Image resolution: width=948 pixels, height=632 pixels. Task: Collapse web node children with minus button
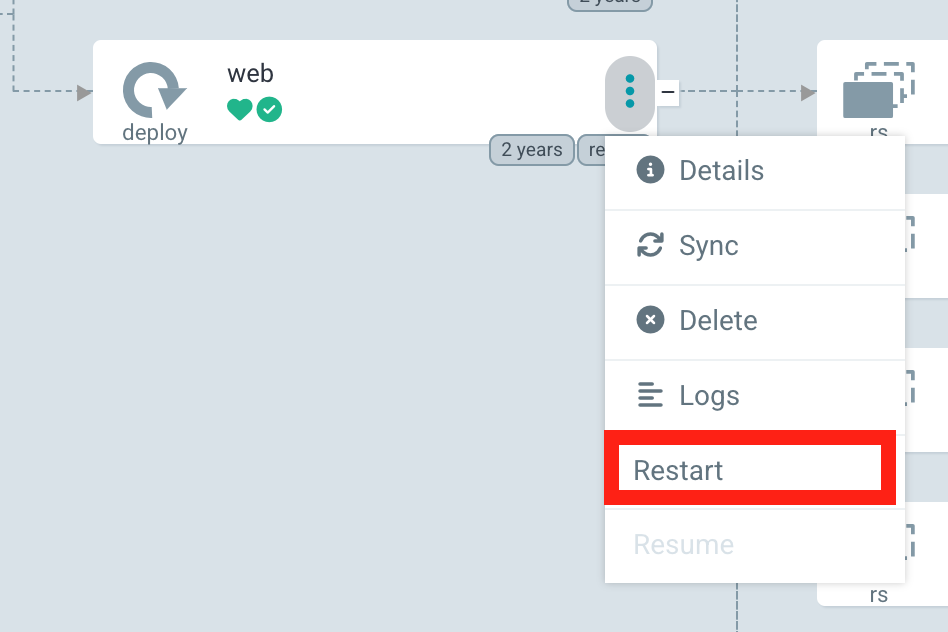668,93
